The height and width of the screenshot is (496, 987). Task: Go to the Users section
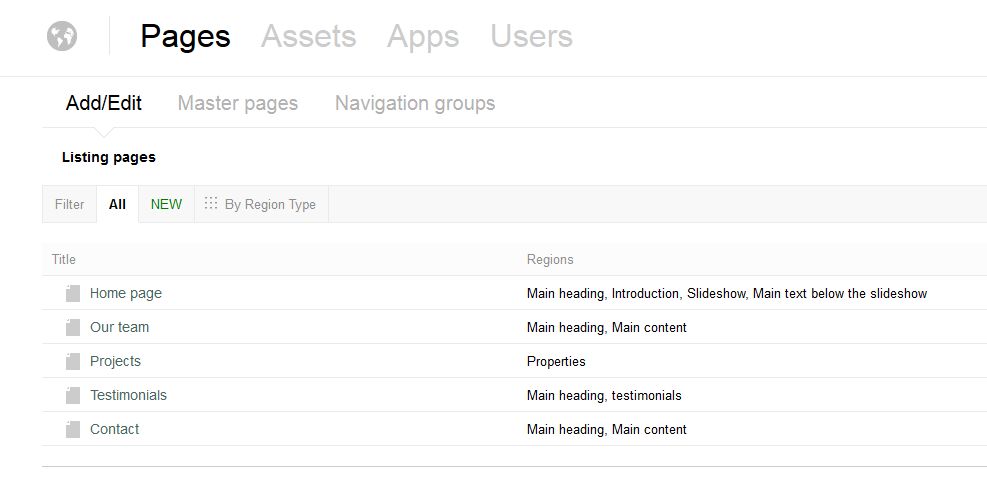[x=531, y=36]
